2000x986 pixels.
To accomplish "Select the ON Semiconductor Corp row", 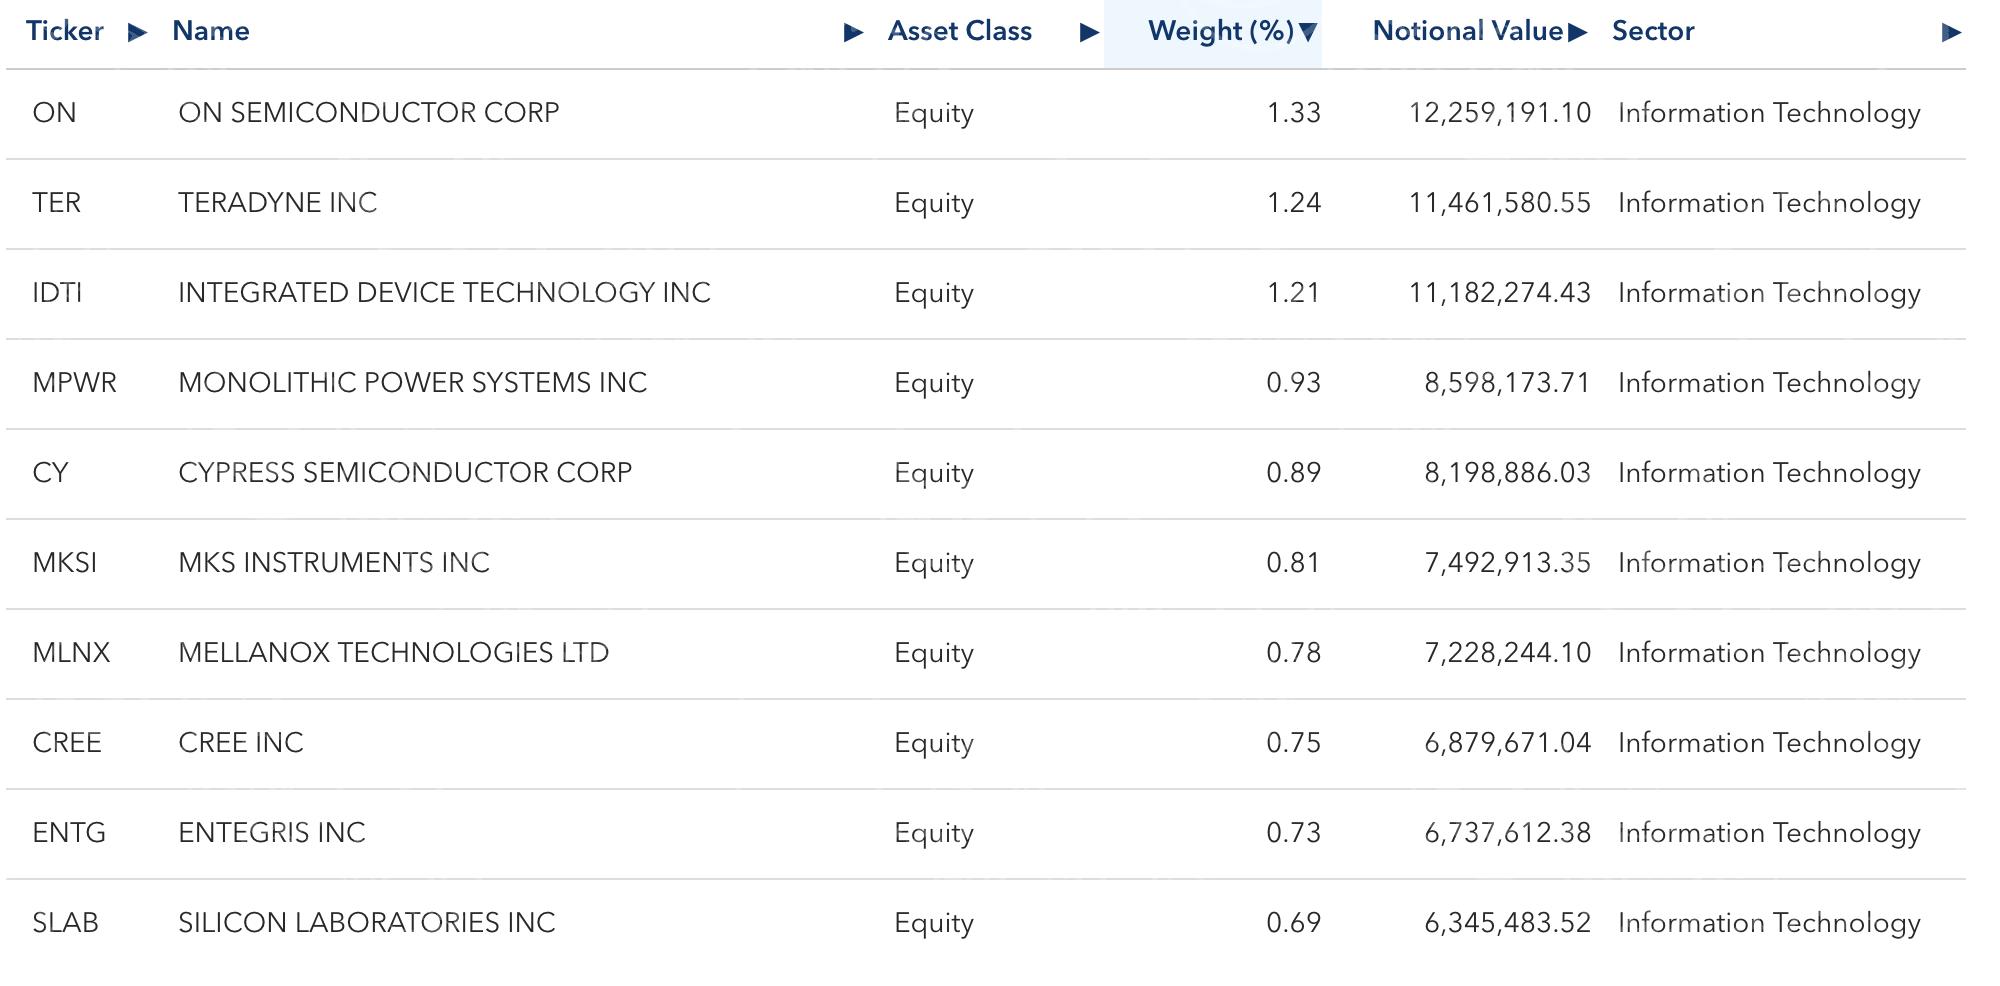I will pyautogui.click(x=368, y=113).
